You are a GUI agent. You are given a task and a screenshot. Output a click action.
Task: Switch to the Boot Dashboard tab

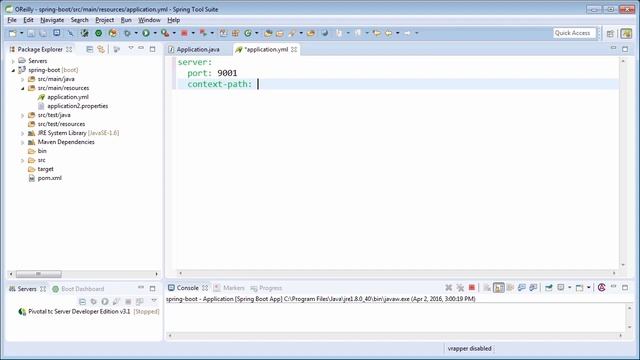(78, 289)
